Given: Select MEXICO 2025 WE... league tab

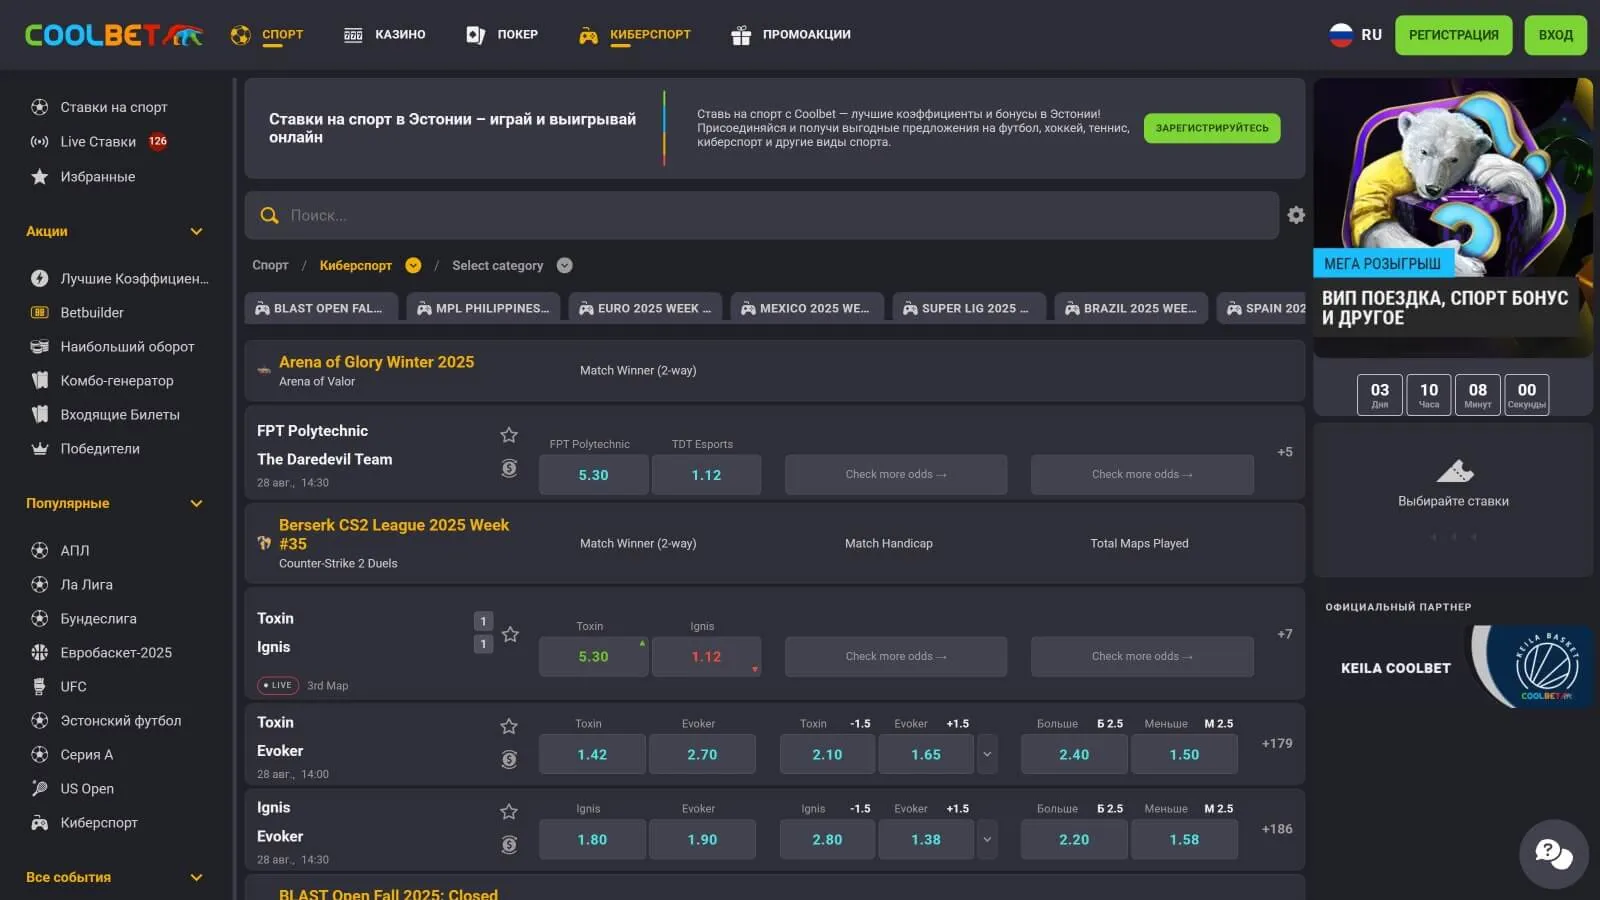Looking at the screenshot, I should click(x=807, y=308).
